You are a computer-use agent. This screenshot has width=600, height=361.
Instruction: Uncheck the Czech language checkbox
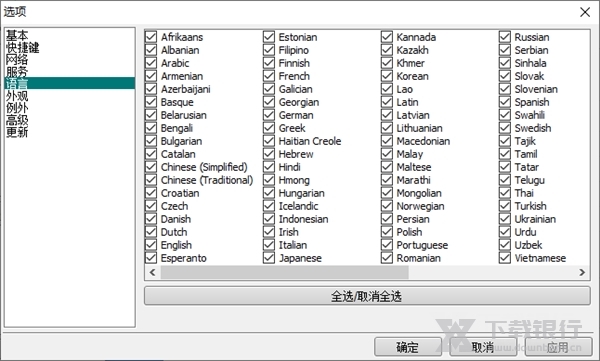pyautogui.click(x=151, y=206)
